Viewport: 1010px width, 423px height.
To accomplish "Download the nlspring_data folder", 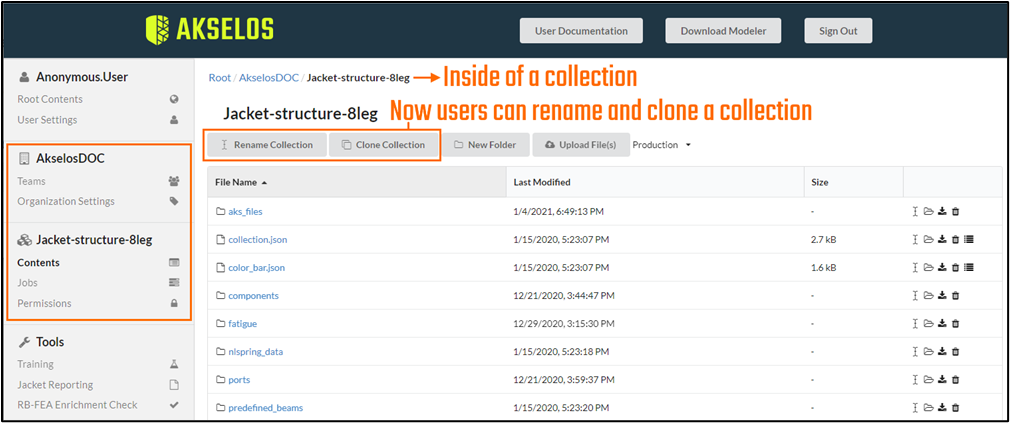I will coord(942,352).
